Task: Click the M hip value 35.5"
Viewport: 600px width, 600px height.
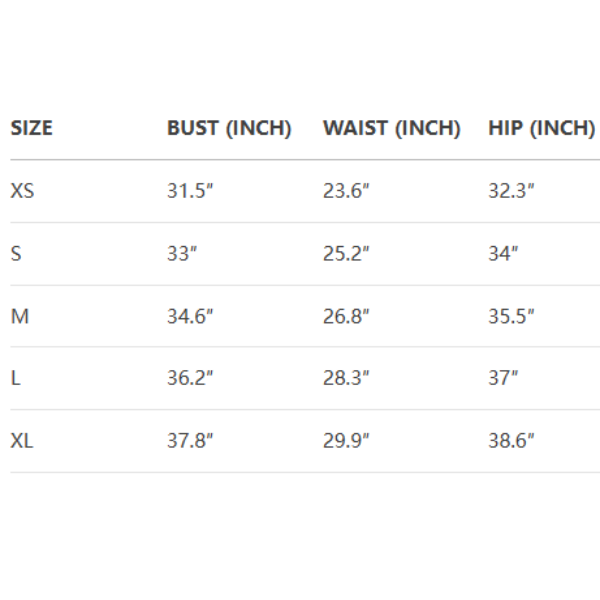Action: click(511, 316)
